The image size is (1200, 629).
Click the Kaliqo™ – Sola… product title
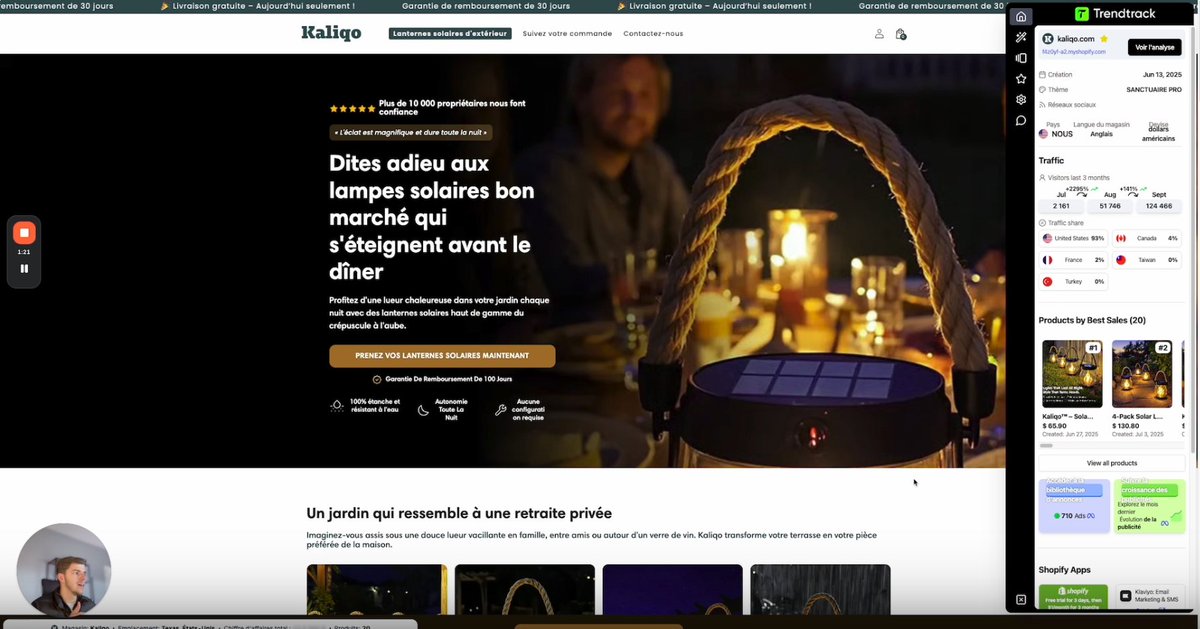coord(1067,415)
